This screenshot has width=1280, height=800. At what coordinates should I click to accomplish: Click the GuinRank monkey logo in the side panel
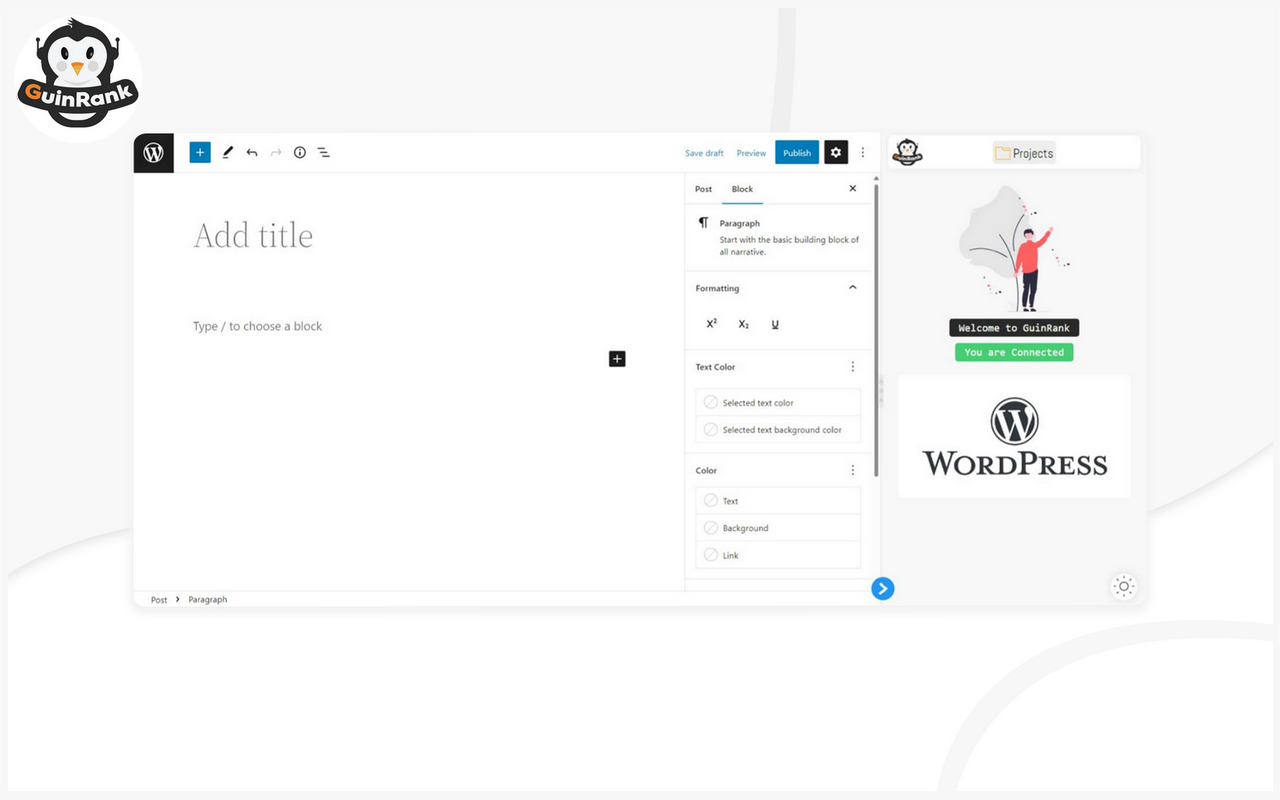tap(908, 151)
